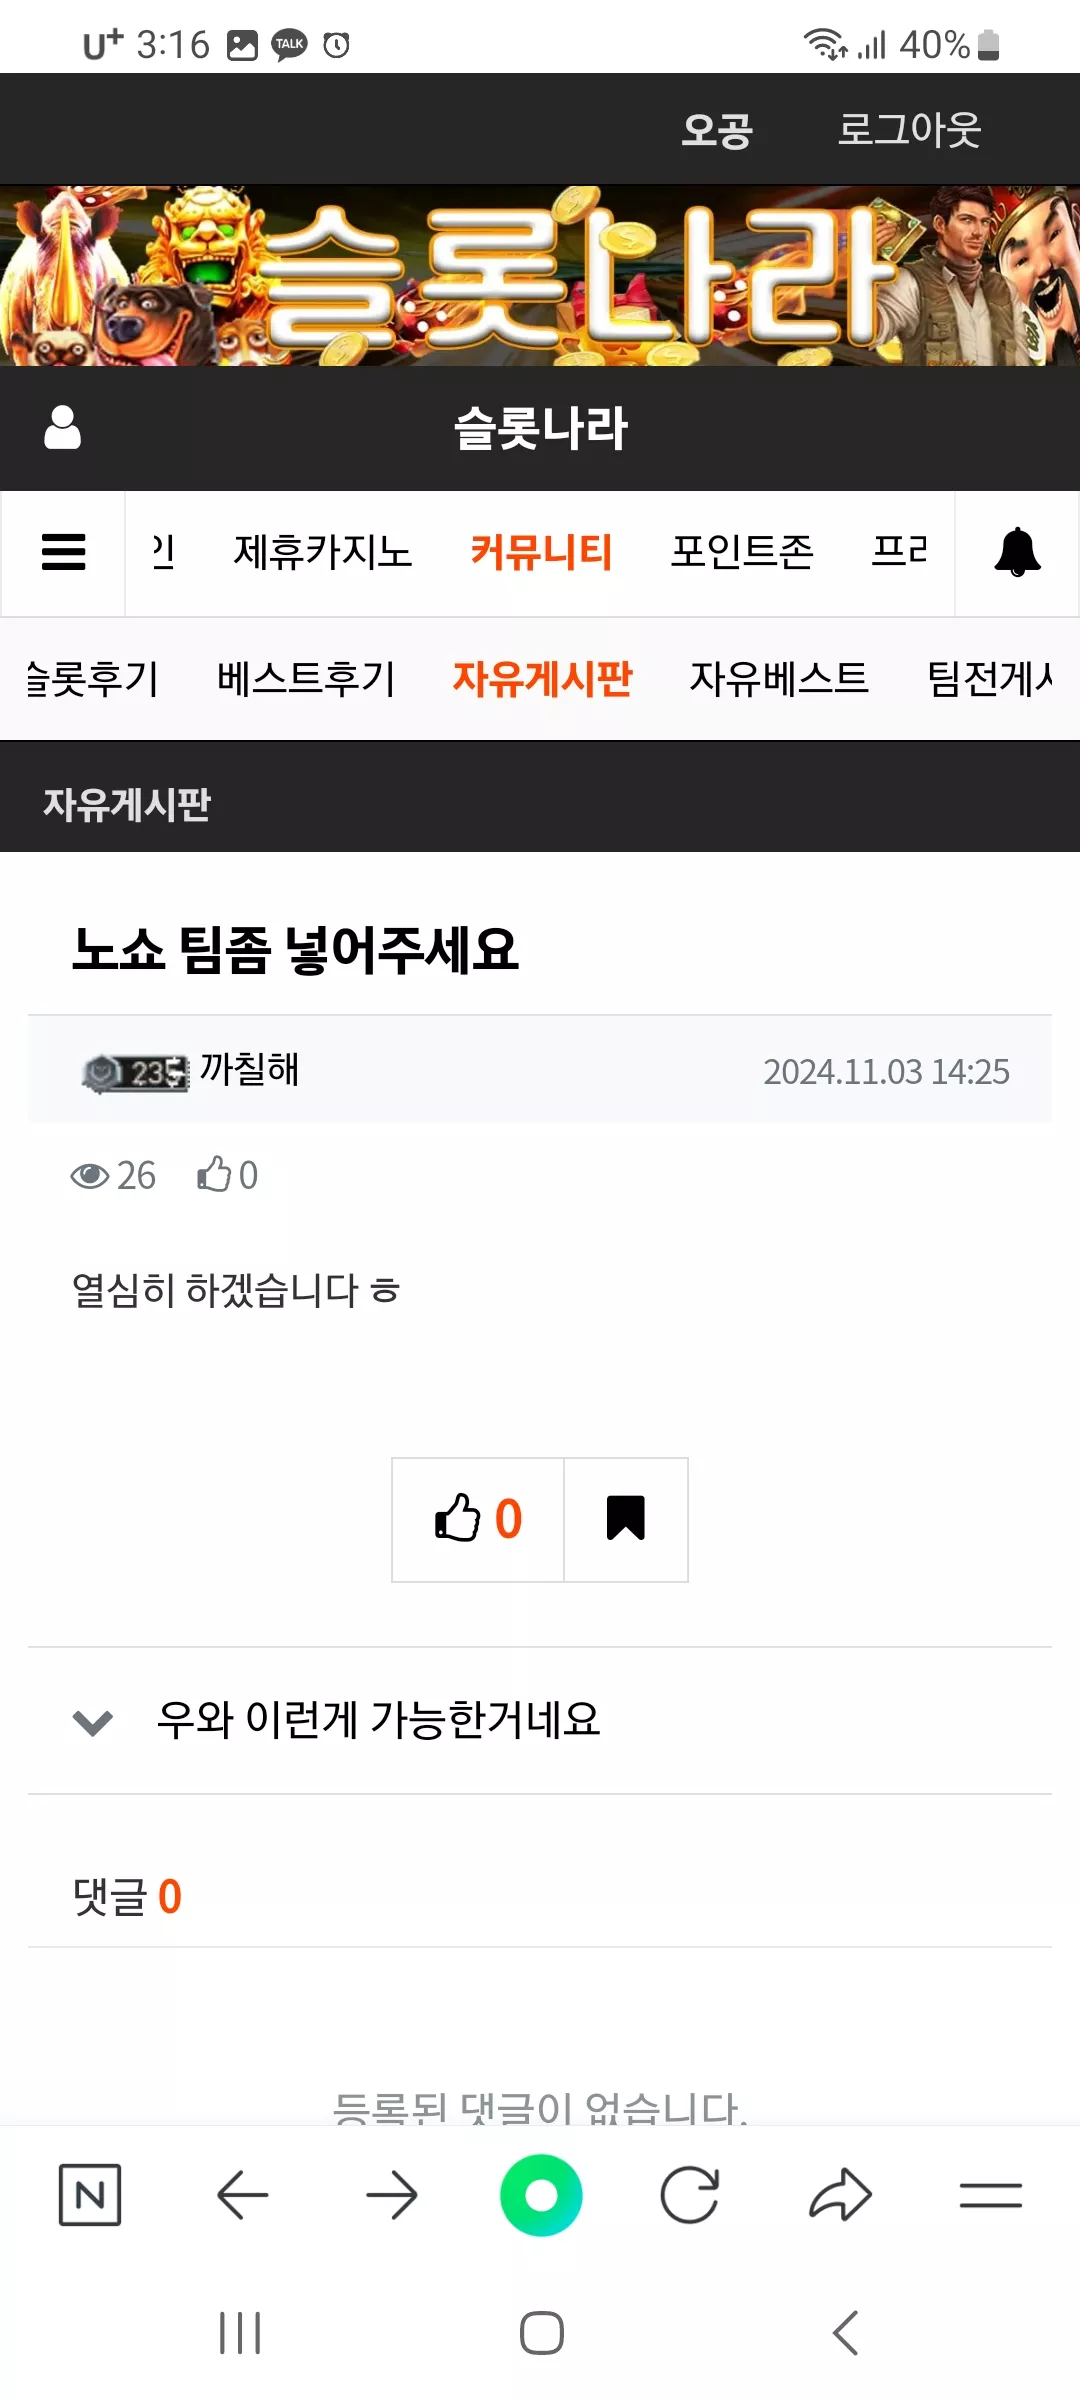Go back using browser back arrow
This screenshot has width=1080, height=2400.
pos(242,2195)
